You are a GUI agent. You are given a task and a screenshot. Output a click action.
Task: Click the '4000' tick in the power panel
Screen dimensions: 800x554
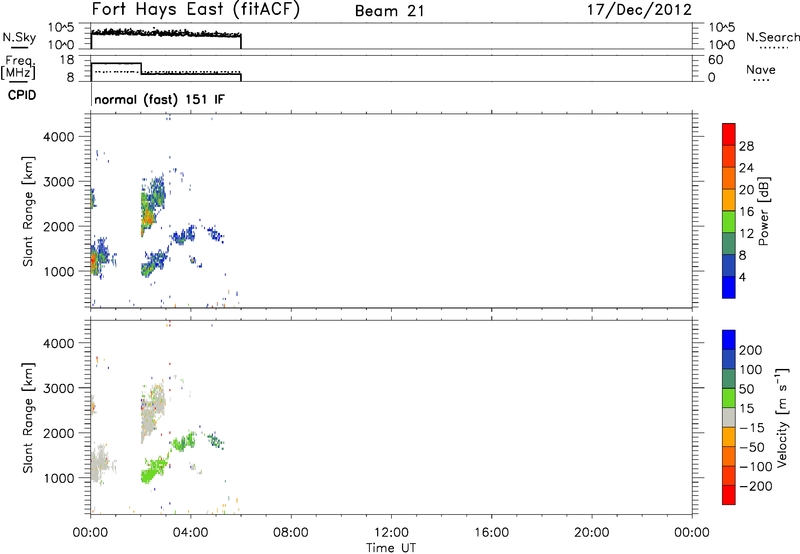pos(58,137)
